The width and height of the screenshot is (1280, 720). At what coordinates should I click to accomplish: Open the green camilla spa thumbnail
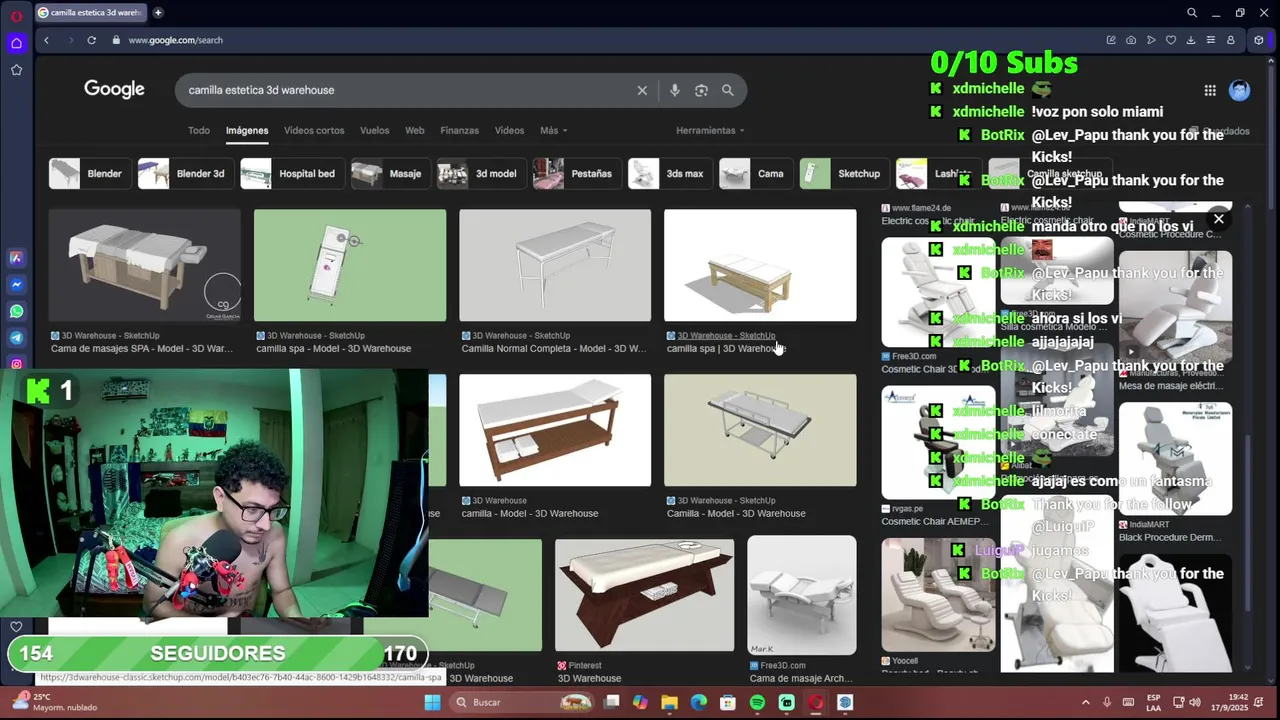(x=350, y=265)
